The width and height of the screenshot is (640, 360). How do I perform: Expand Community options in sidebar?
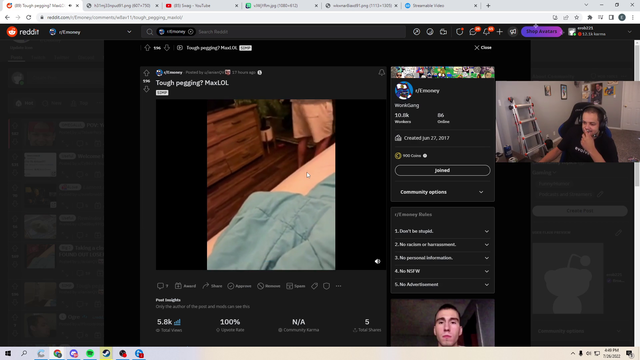point(442,192)
